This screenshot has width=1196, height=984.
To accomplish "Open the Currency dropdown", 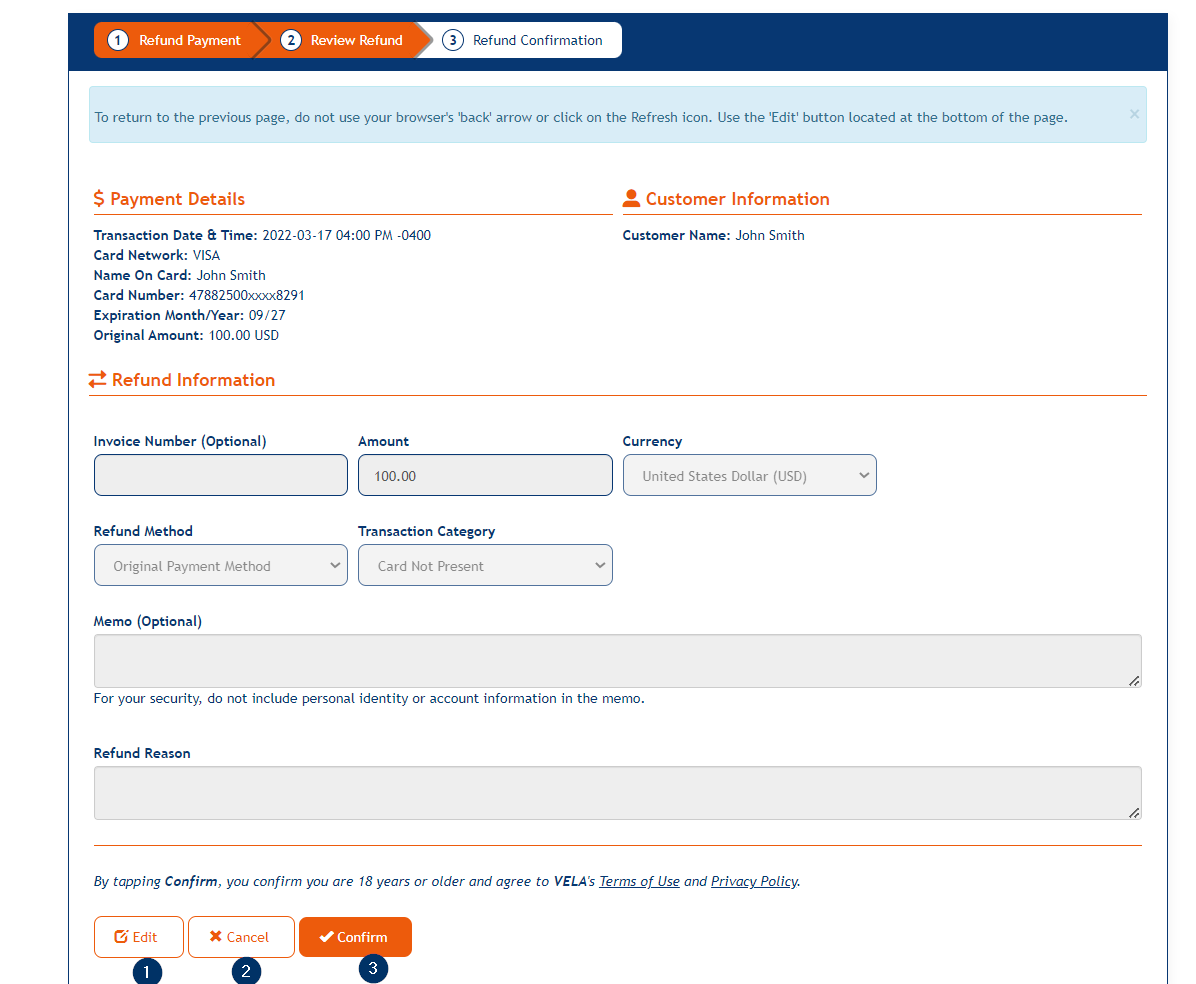I will (x=749, y=476).
